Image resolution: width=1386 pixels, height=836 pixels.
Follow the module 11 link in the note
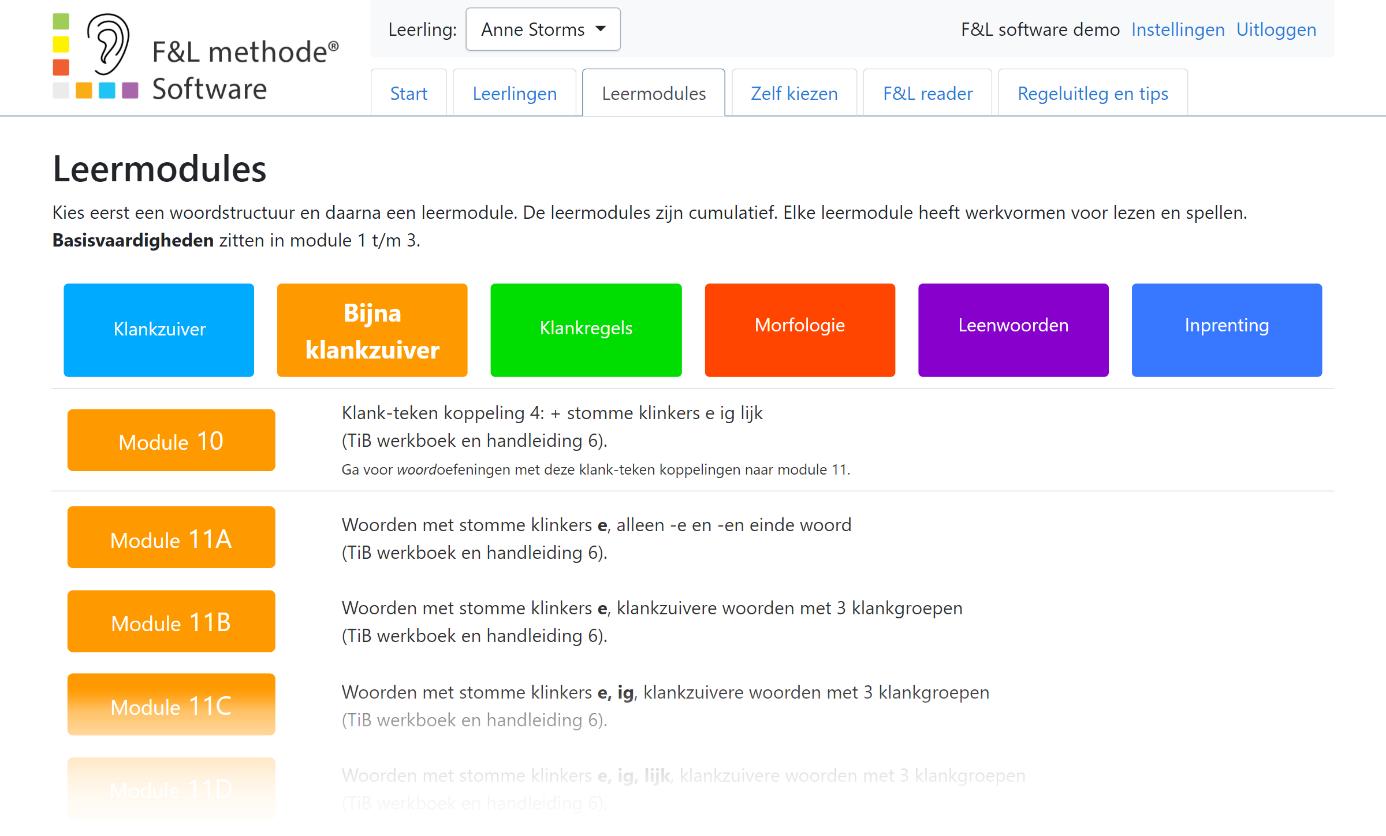click(840, 470)
